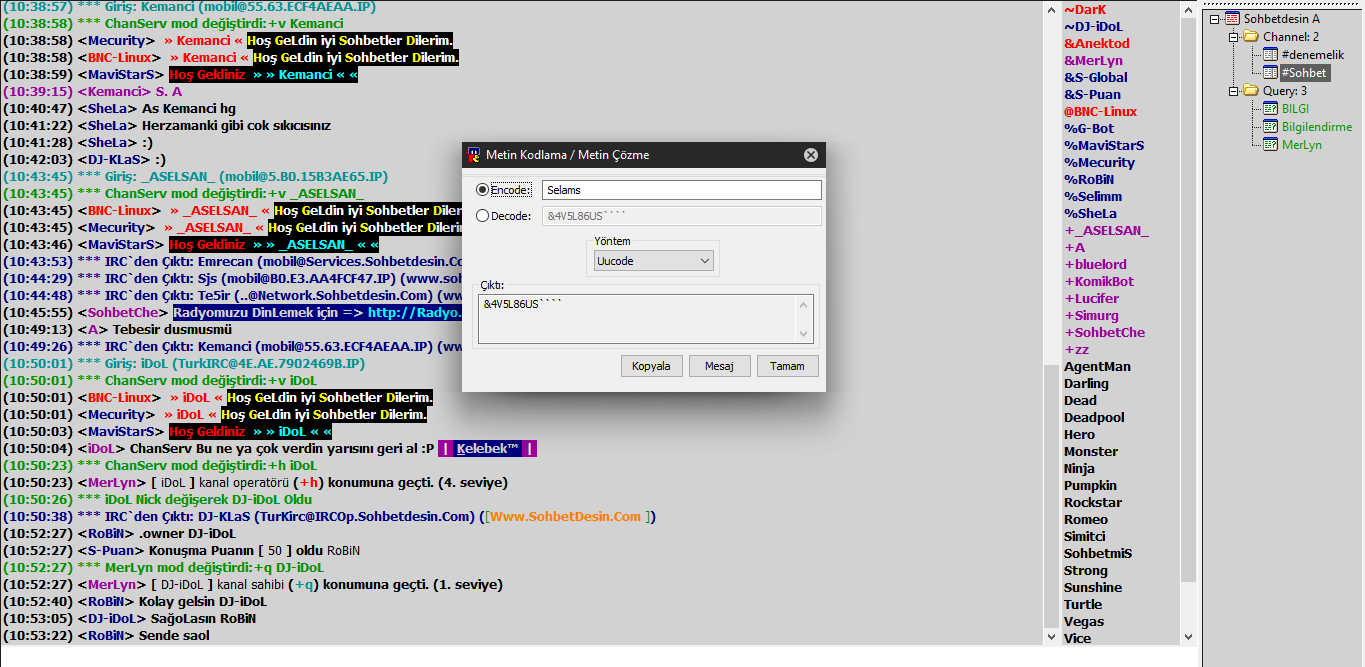Select the #Sohbet channel in tree
The width and height of the screenshot is (1365, 667).
click(1304, 73)
